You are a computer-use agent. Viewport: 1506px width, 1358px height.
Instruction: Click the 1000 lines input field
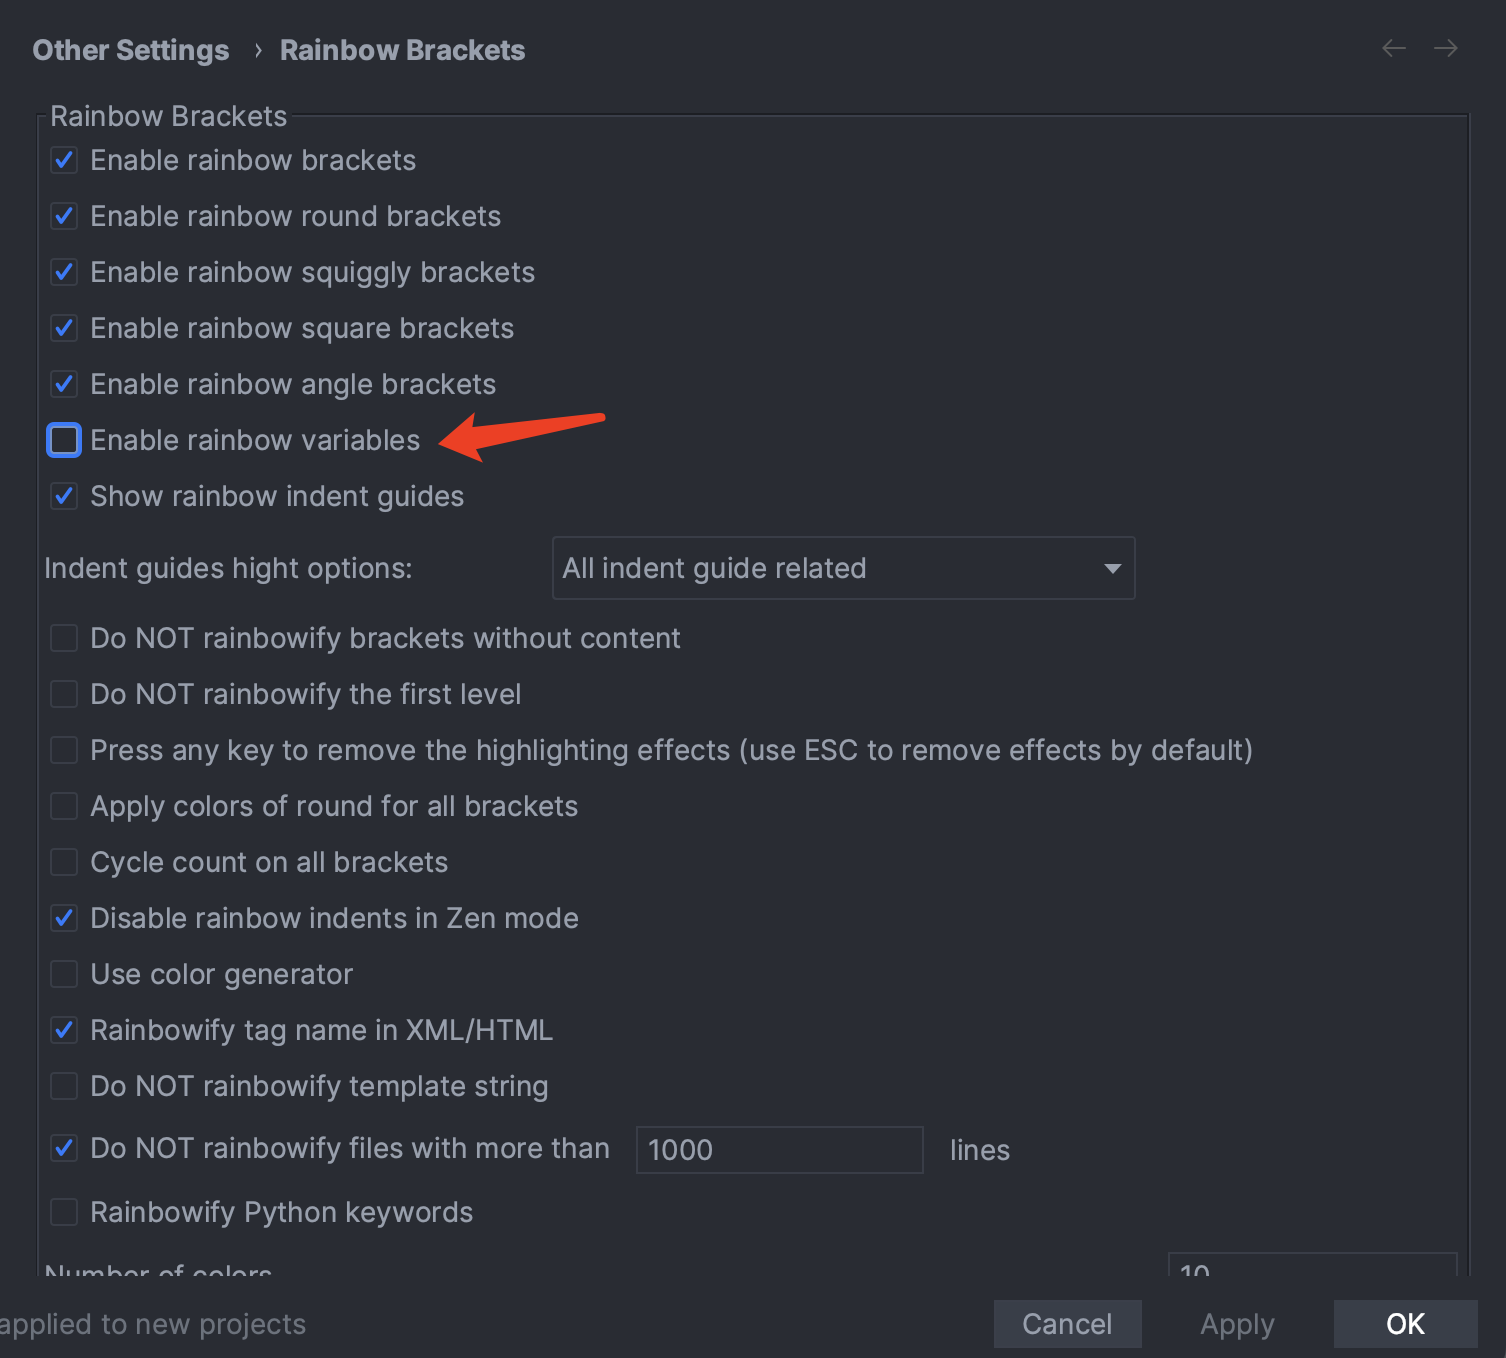[779, 1149]
